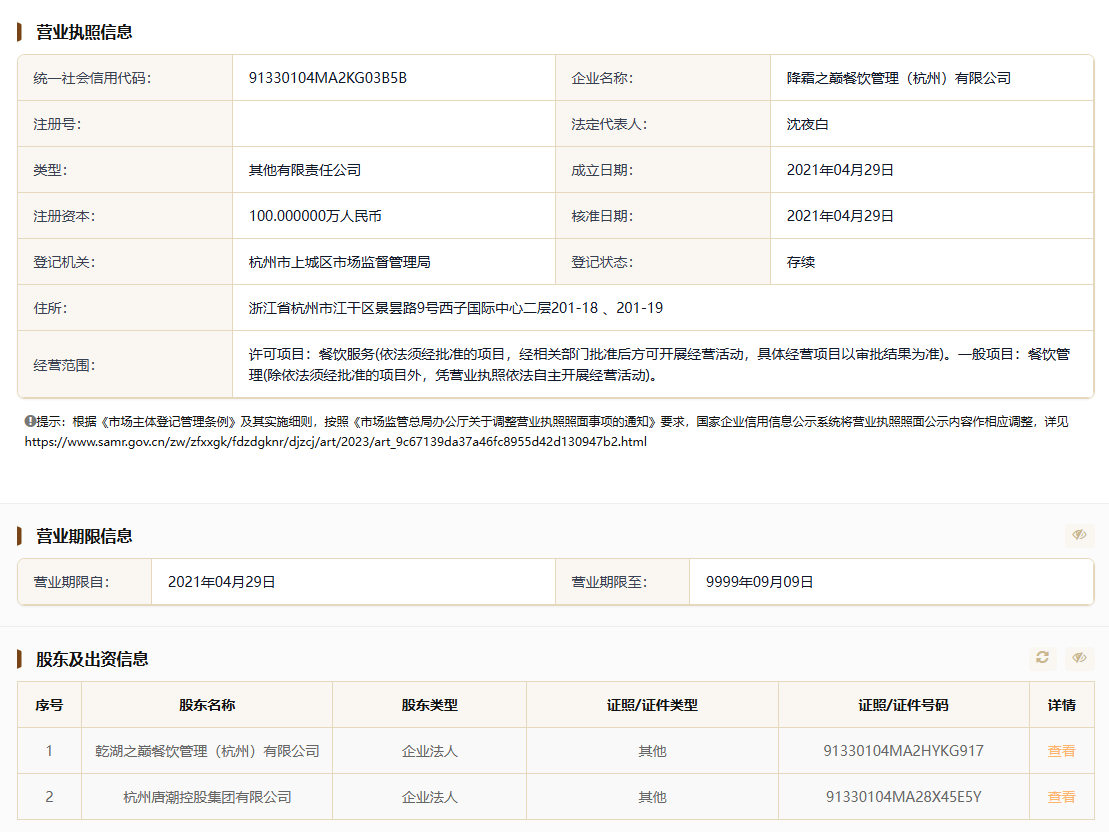Click the 证照/证件号码 column header

pos(903,705)
